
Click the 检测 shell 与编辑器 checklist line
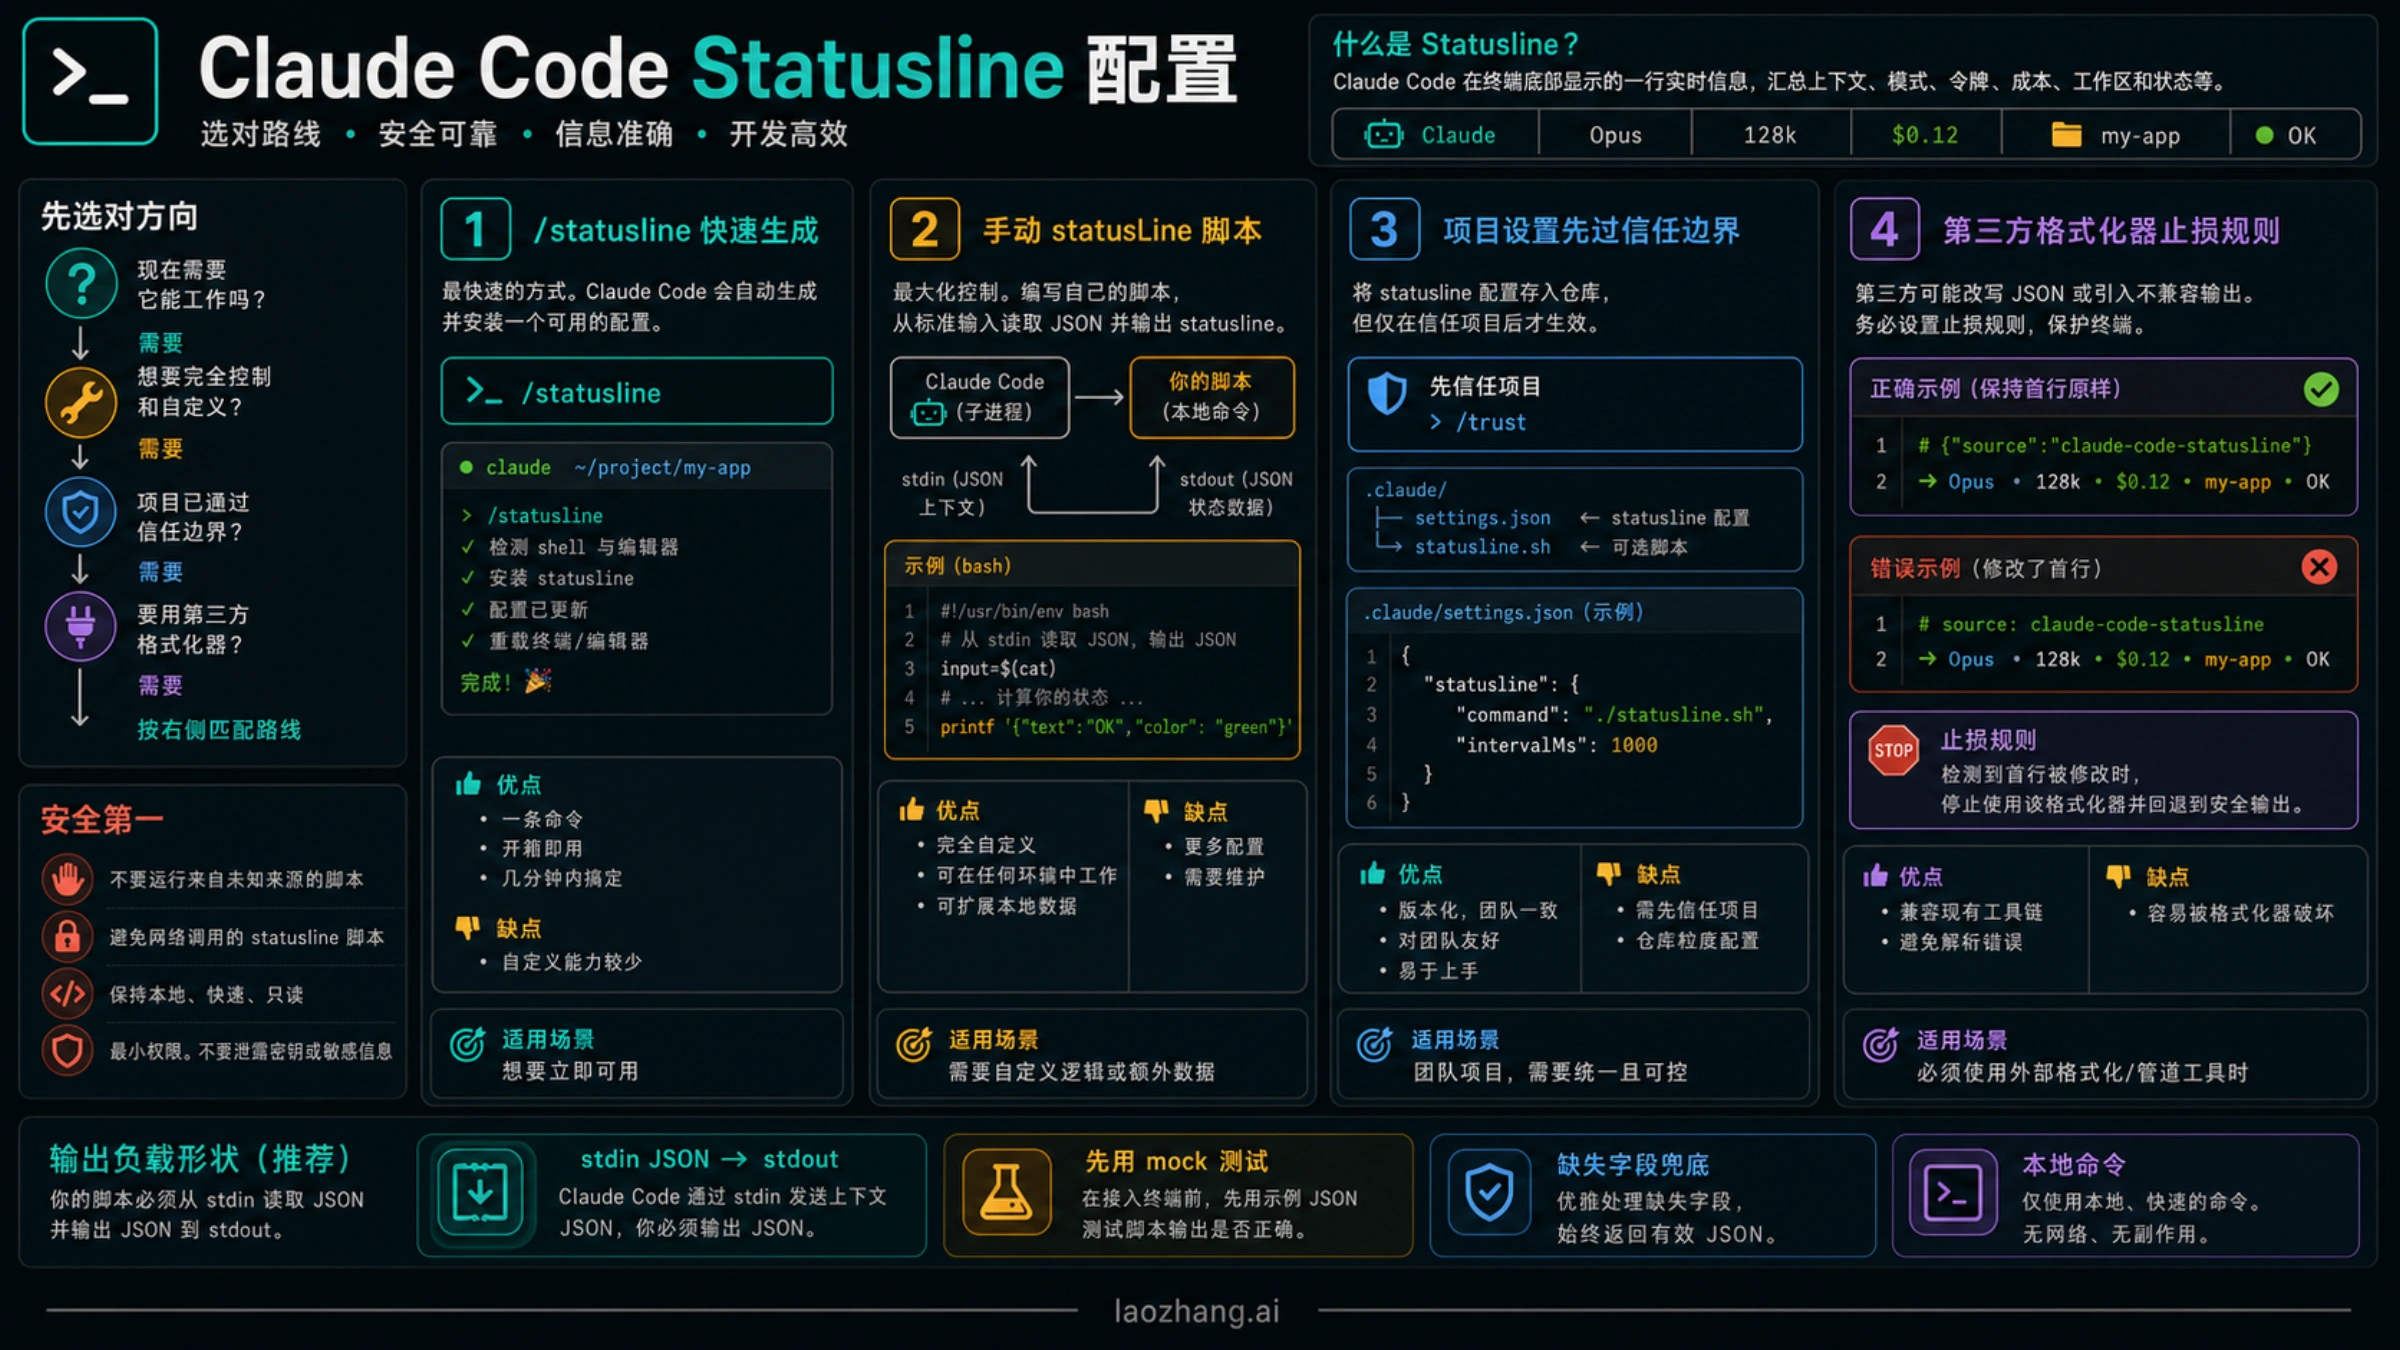click(569, 547)
